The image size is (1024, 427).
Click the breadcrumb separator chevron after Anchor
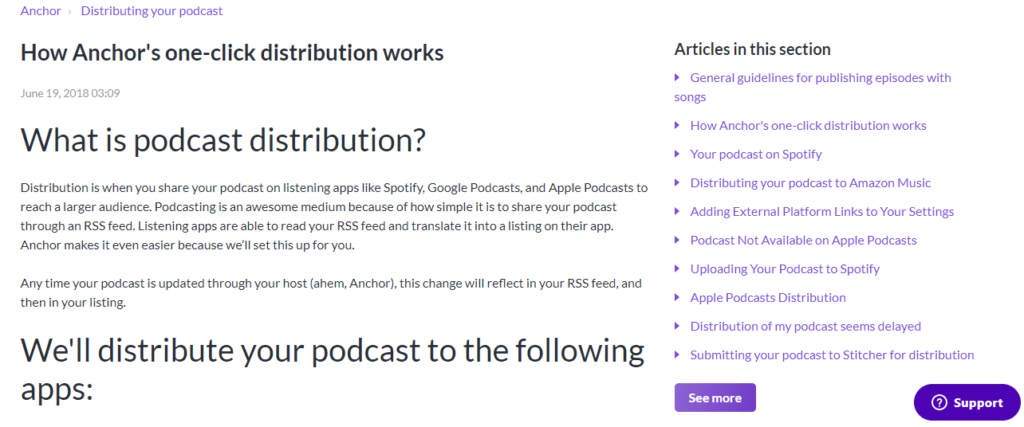tap(70, 11)
